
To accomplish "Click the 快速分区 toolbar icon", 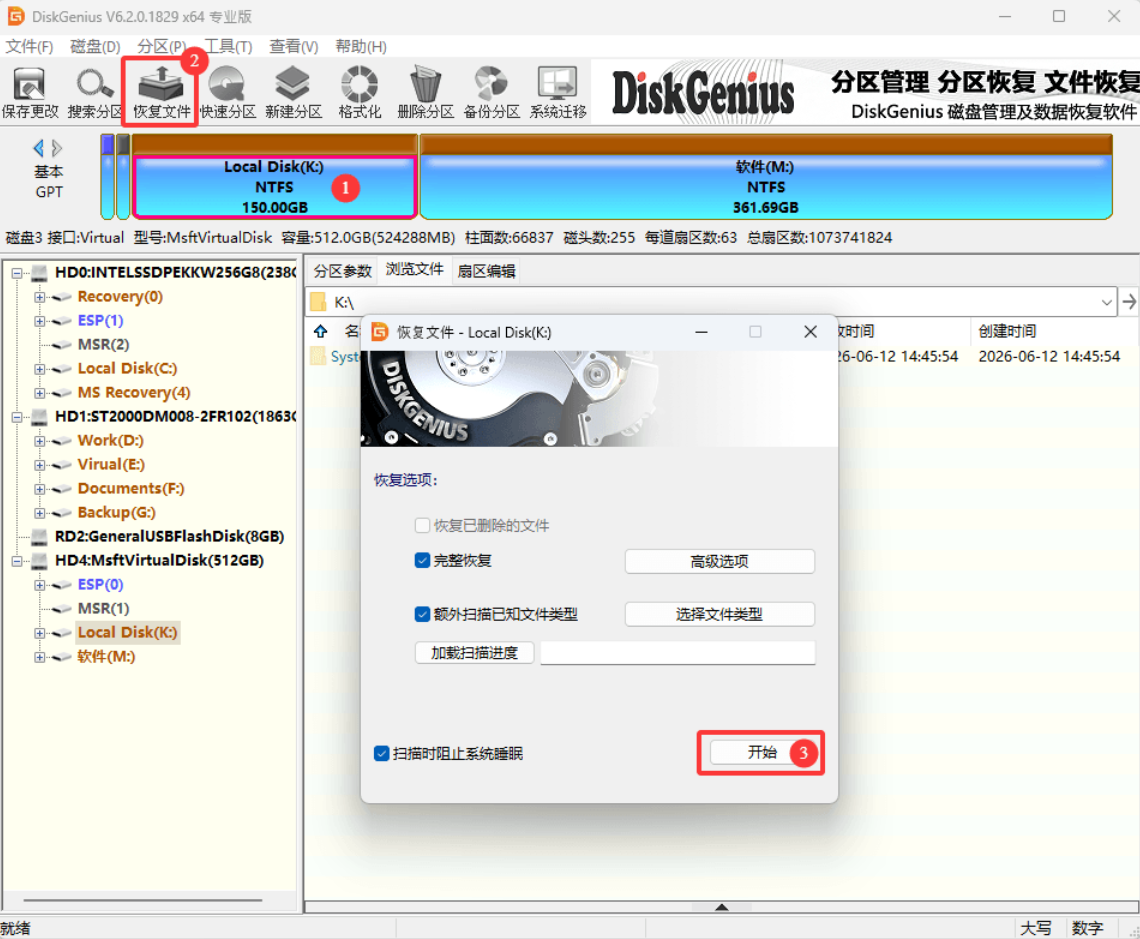I will [228, 92].
